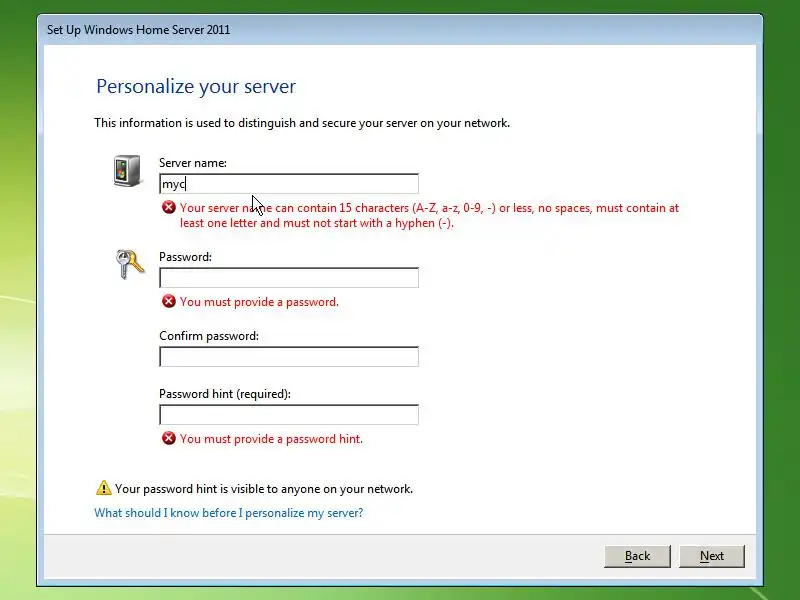This screenshot has height=600, width=800.
Task: Focus the Password hint input field
Action: tap(289, 415)
